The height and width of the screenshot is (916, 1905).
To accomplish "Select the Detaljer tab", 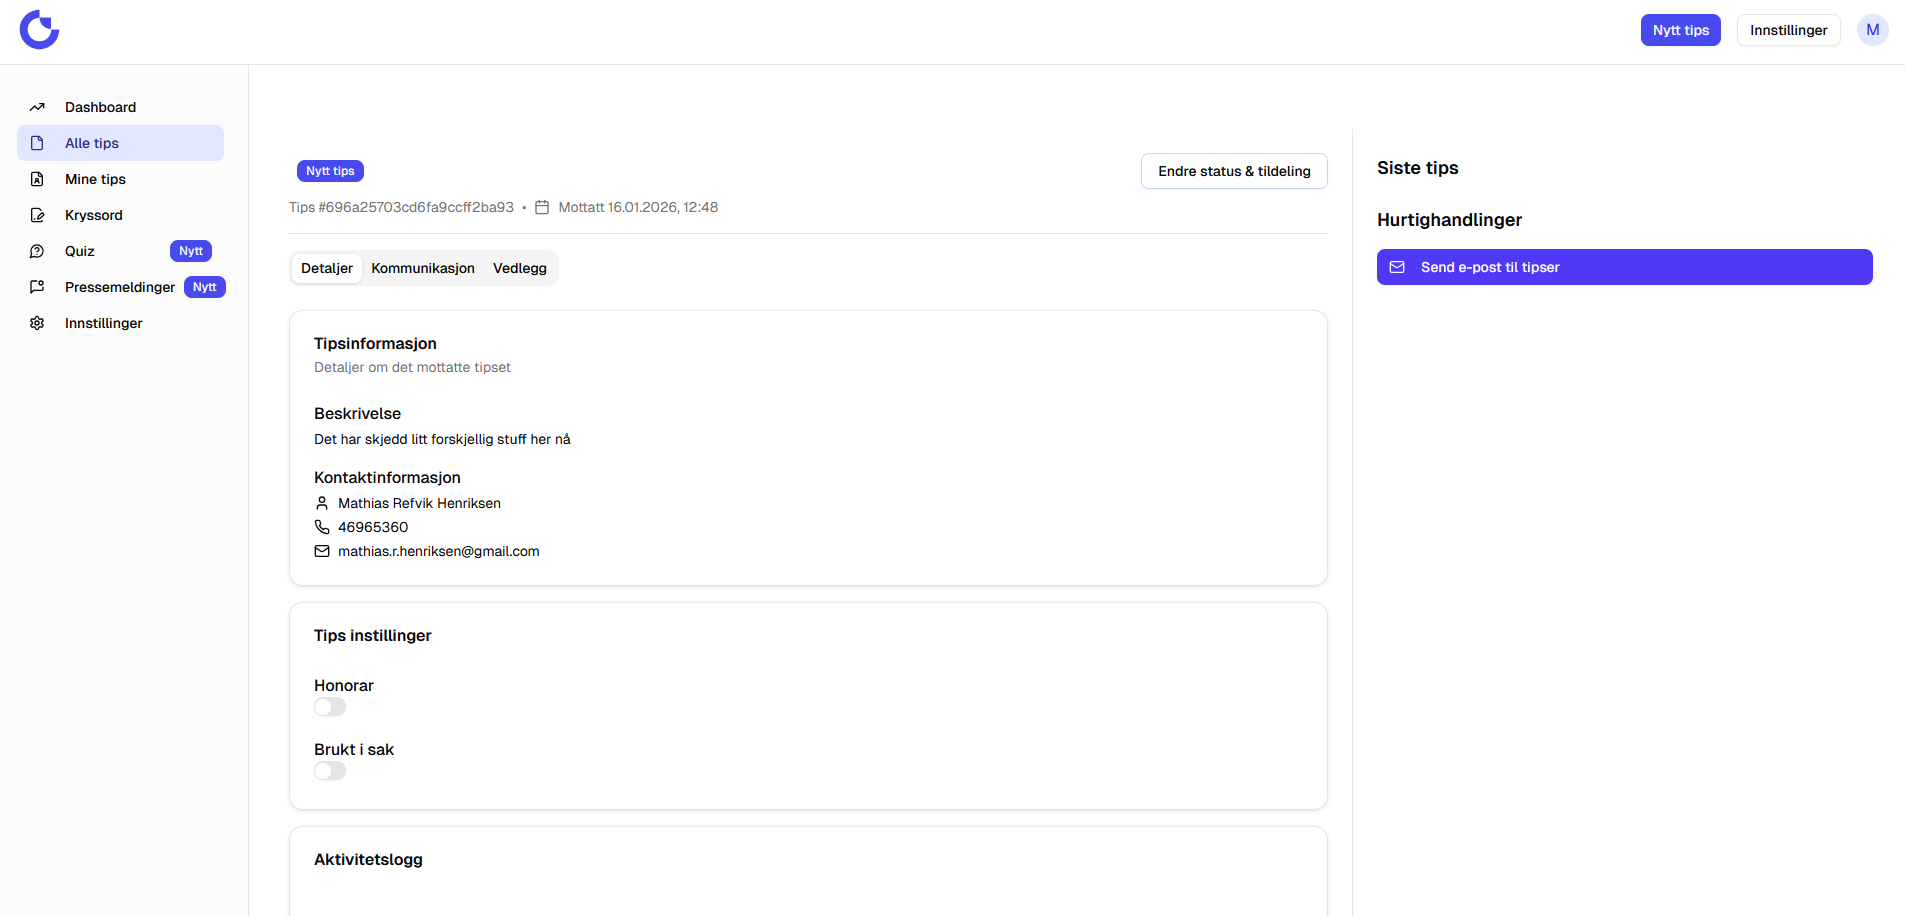I will [327, 268].
